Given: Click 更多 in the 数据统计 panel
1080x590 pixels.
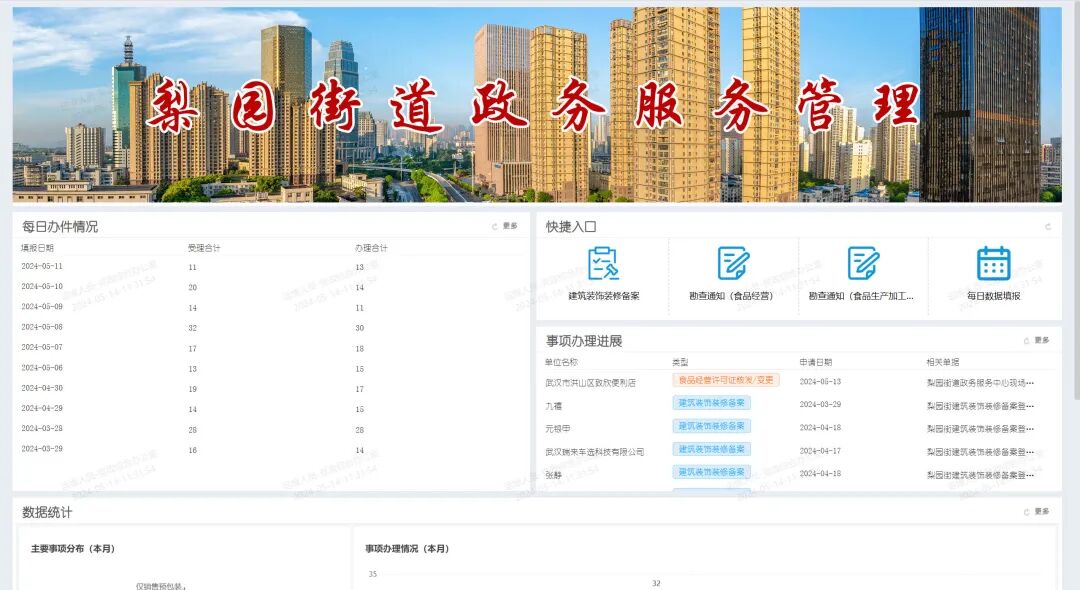Looking at the screenshot, I should (x=1041, y=512).
